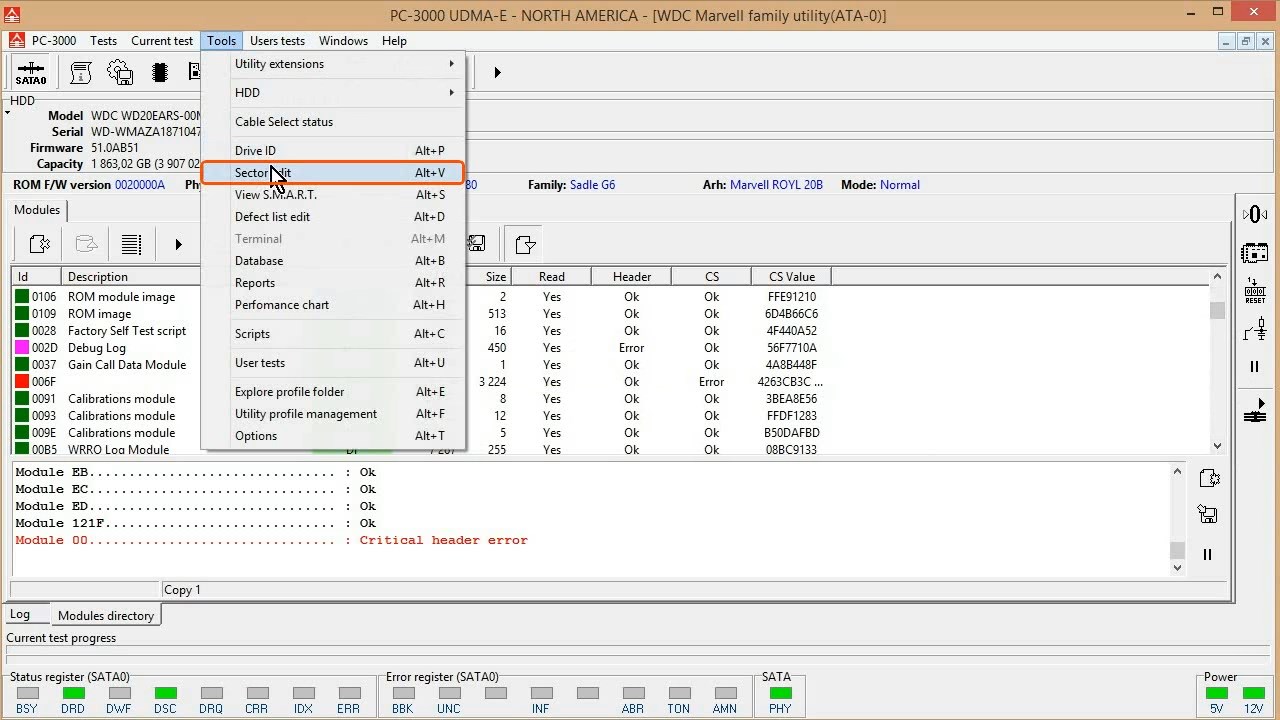Click the chip icon in main toolbar
1280x720 pixels.
160,72
